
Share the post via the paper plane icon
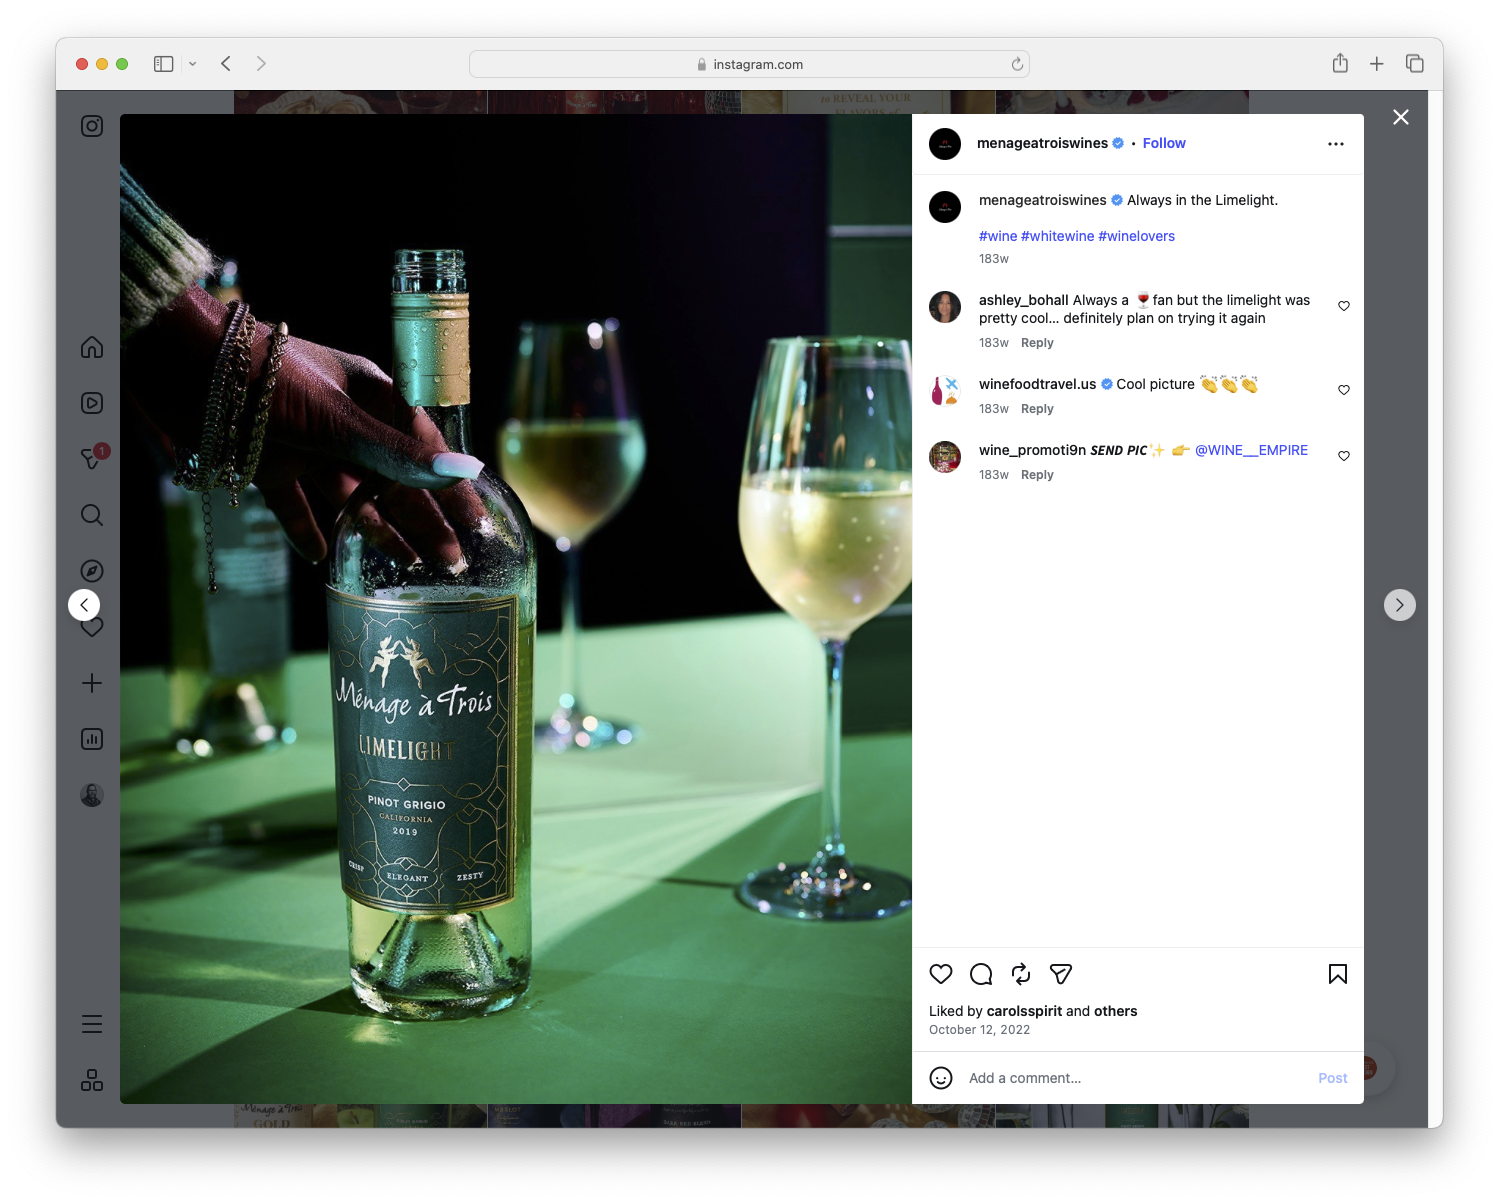click(1060, 973)
